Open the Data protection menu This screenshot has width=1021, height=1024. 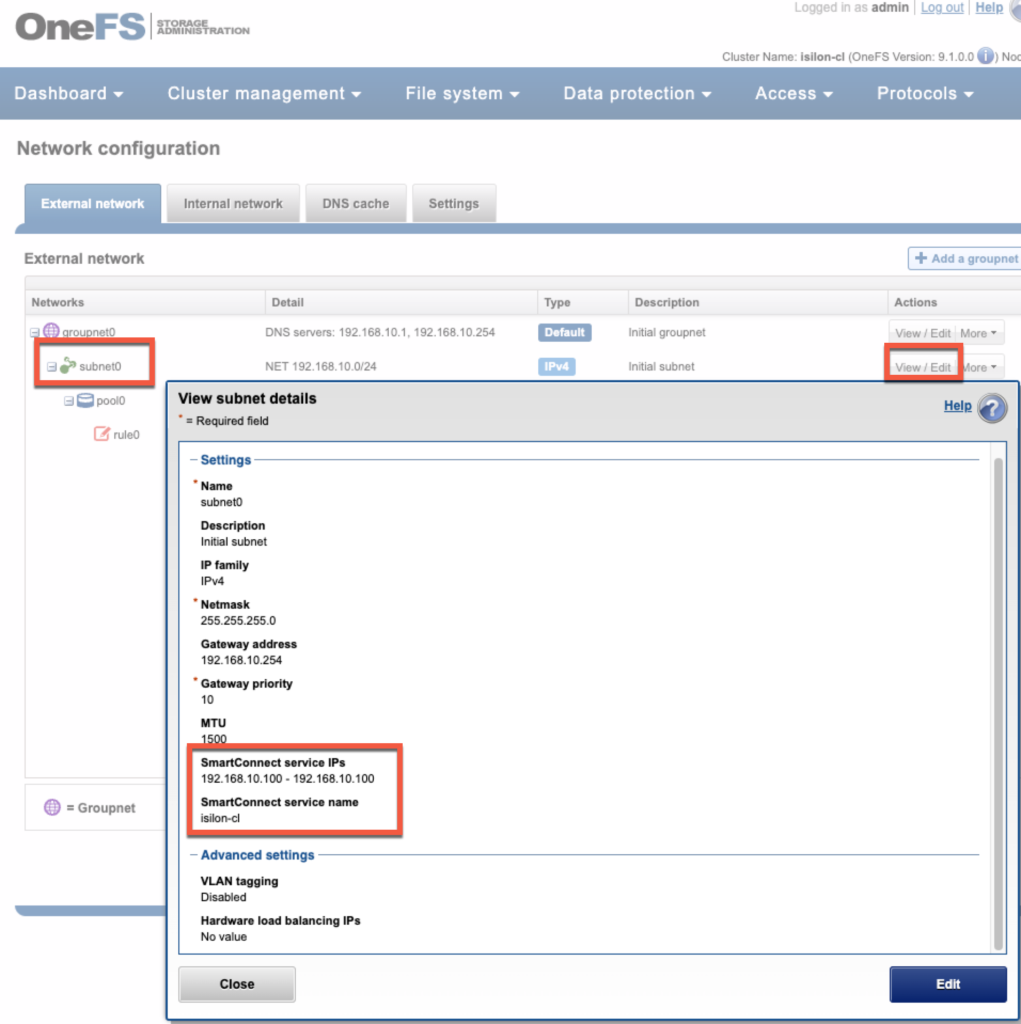tap(637, 93)
